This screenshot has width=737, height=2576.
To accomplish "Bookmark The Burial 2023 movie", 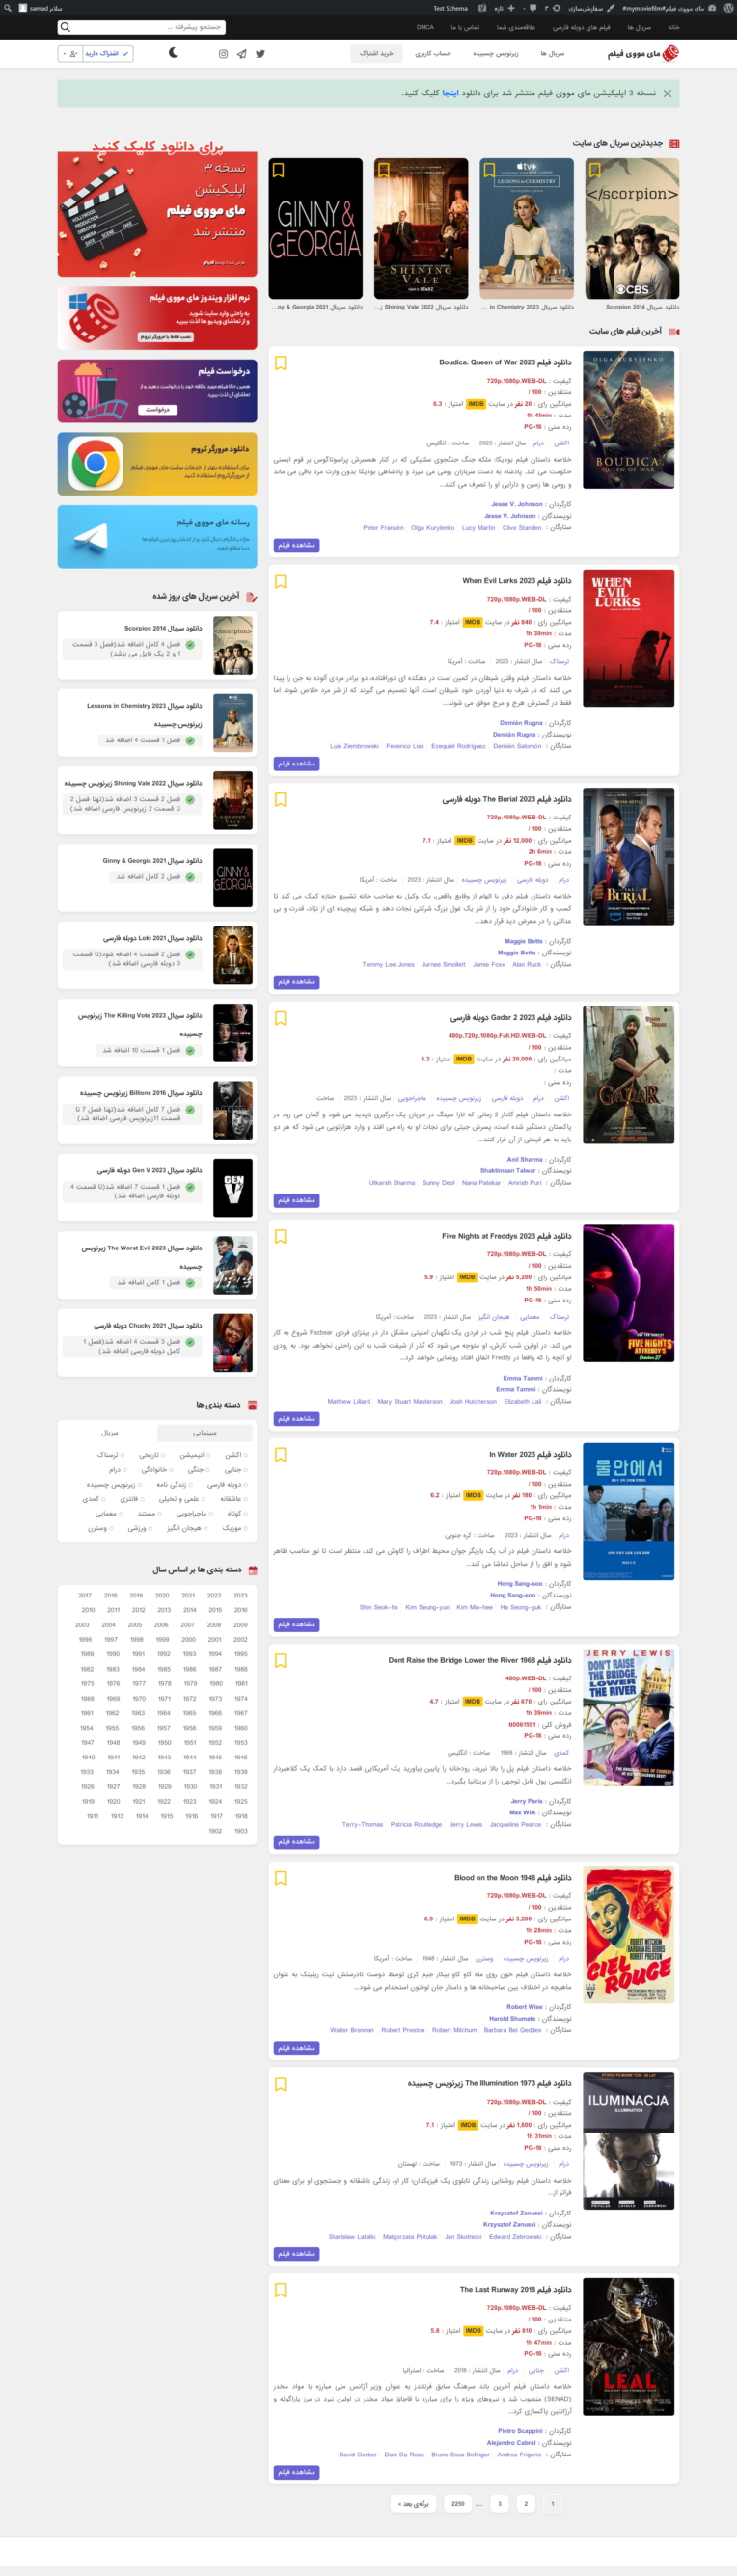I will click(x=280, y=799).
